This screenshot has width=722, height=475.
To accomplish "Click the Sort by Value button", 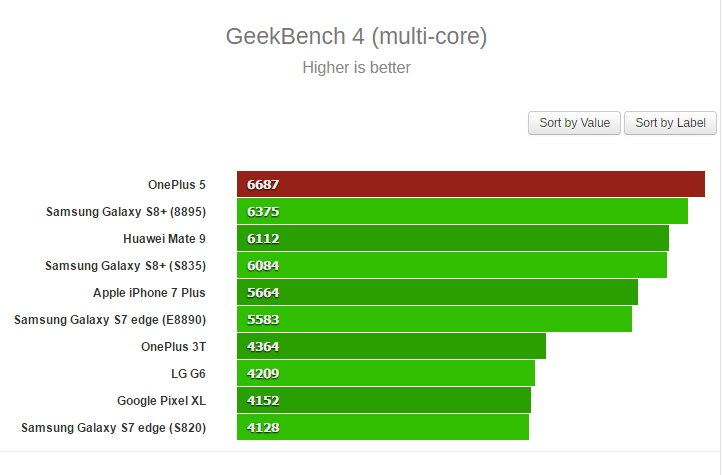I will pos(574,123).
